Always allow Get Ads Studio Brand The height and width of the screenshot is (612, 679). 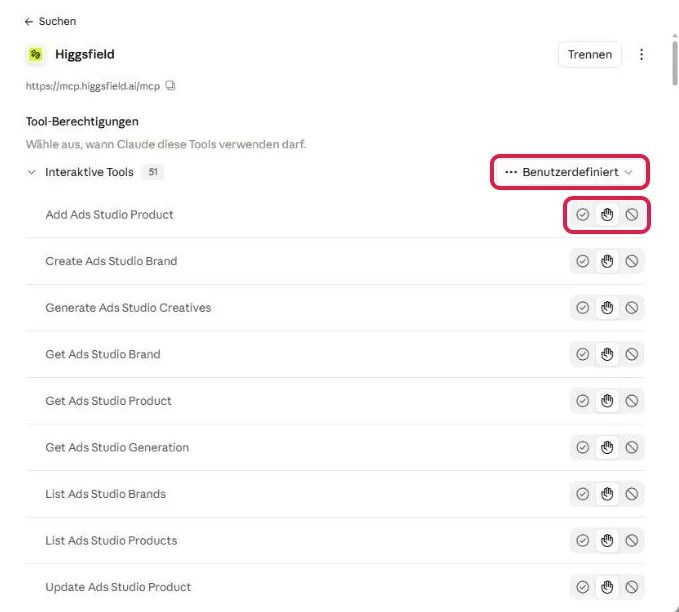(x=582, y=354)
